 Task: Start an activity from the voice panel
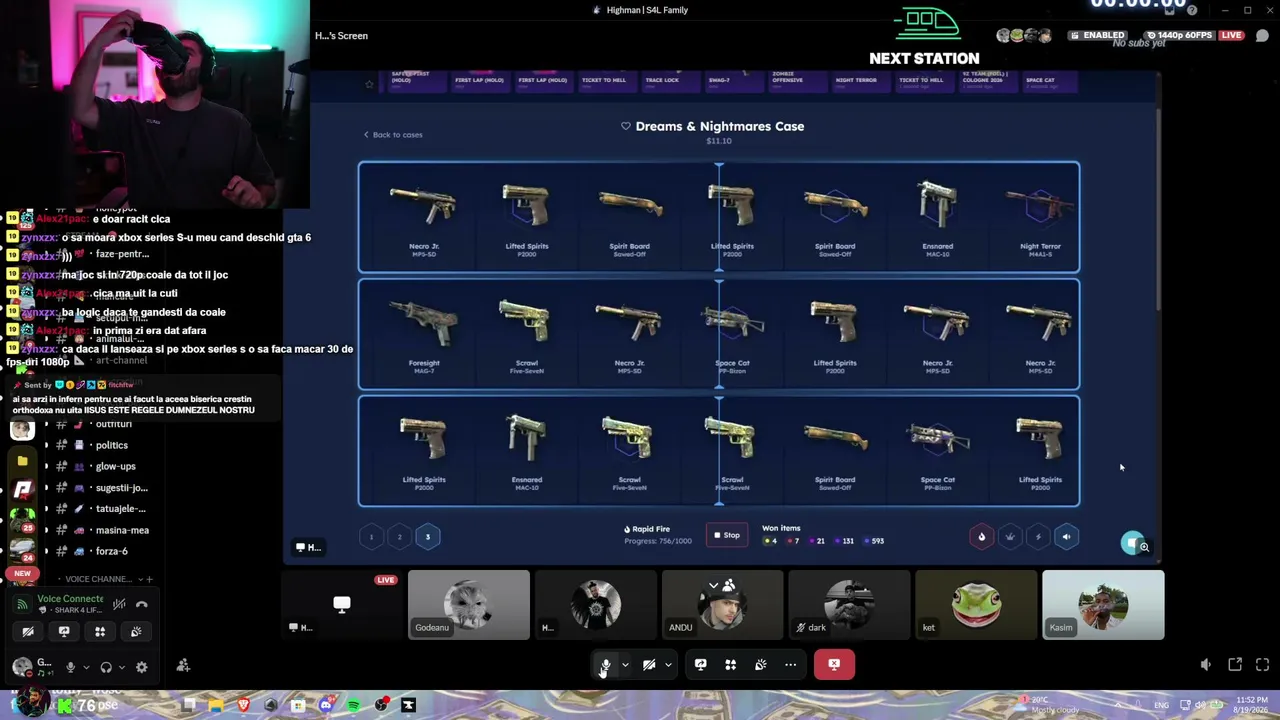coord(100,631)
